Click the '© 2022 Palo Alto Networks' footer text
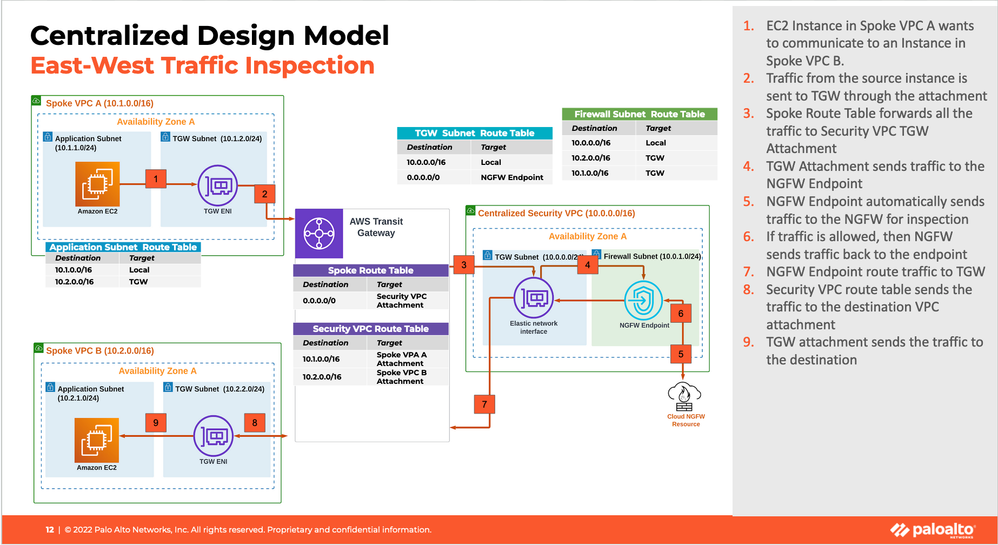 pos(248,530)
